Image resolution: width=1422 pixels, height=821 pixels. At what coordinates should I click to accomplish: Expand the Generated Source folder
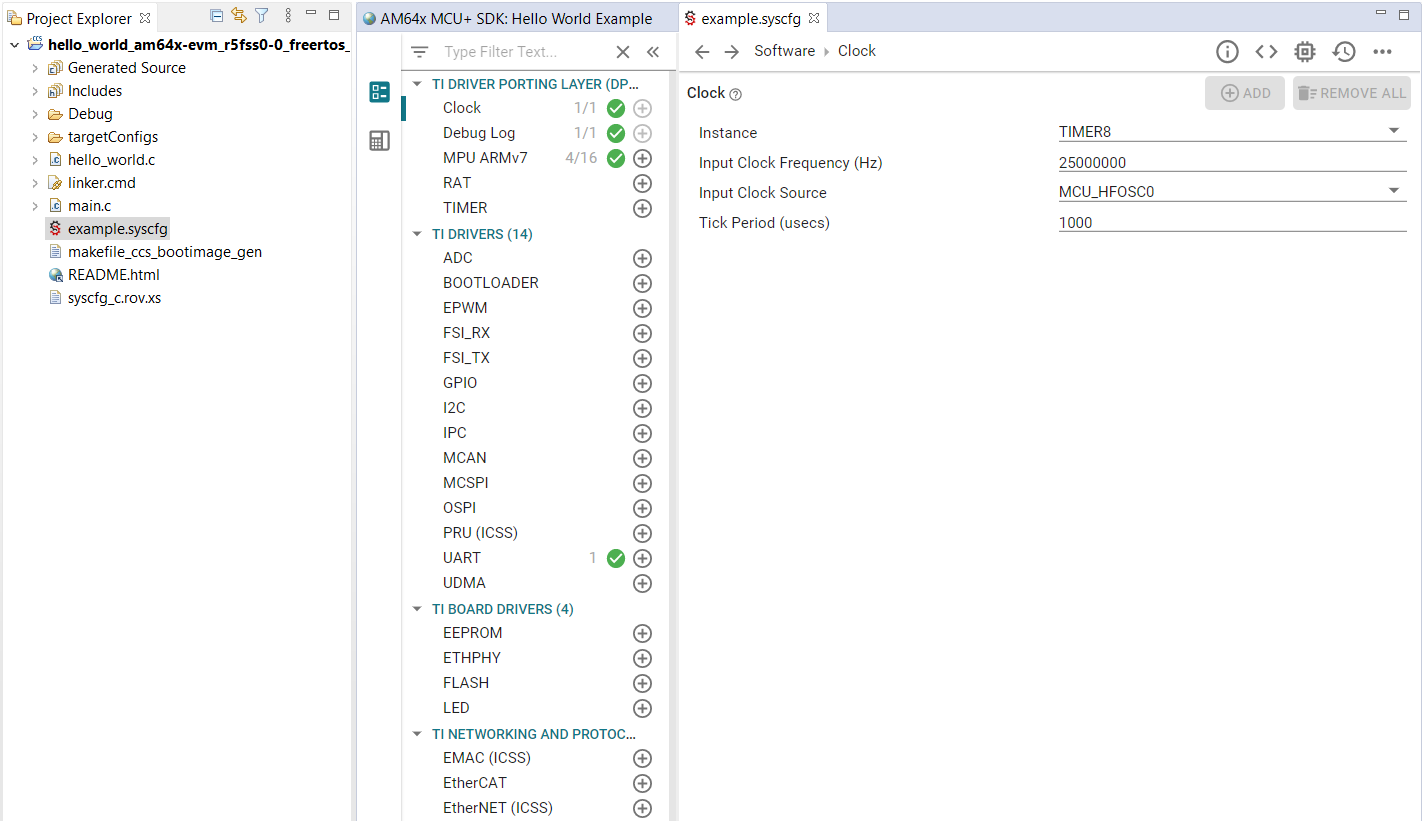[35, 68]
